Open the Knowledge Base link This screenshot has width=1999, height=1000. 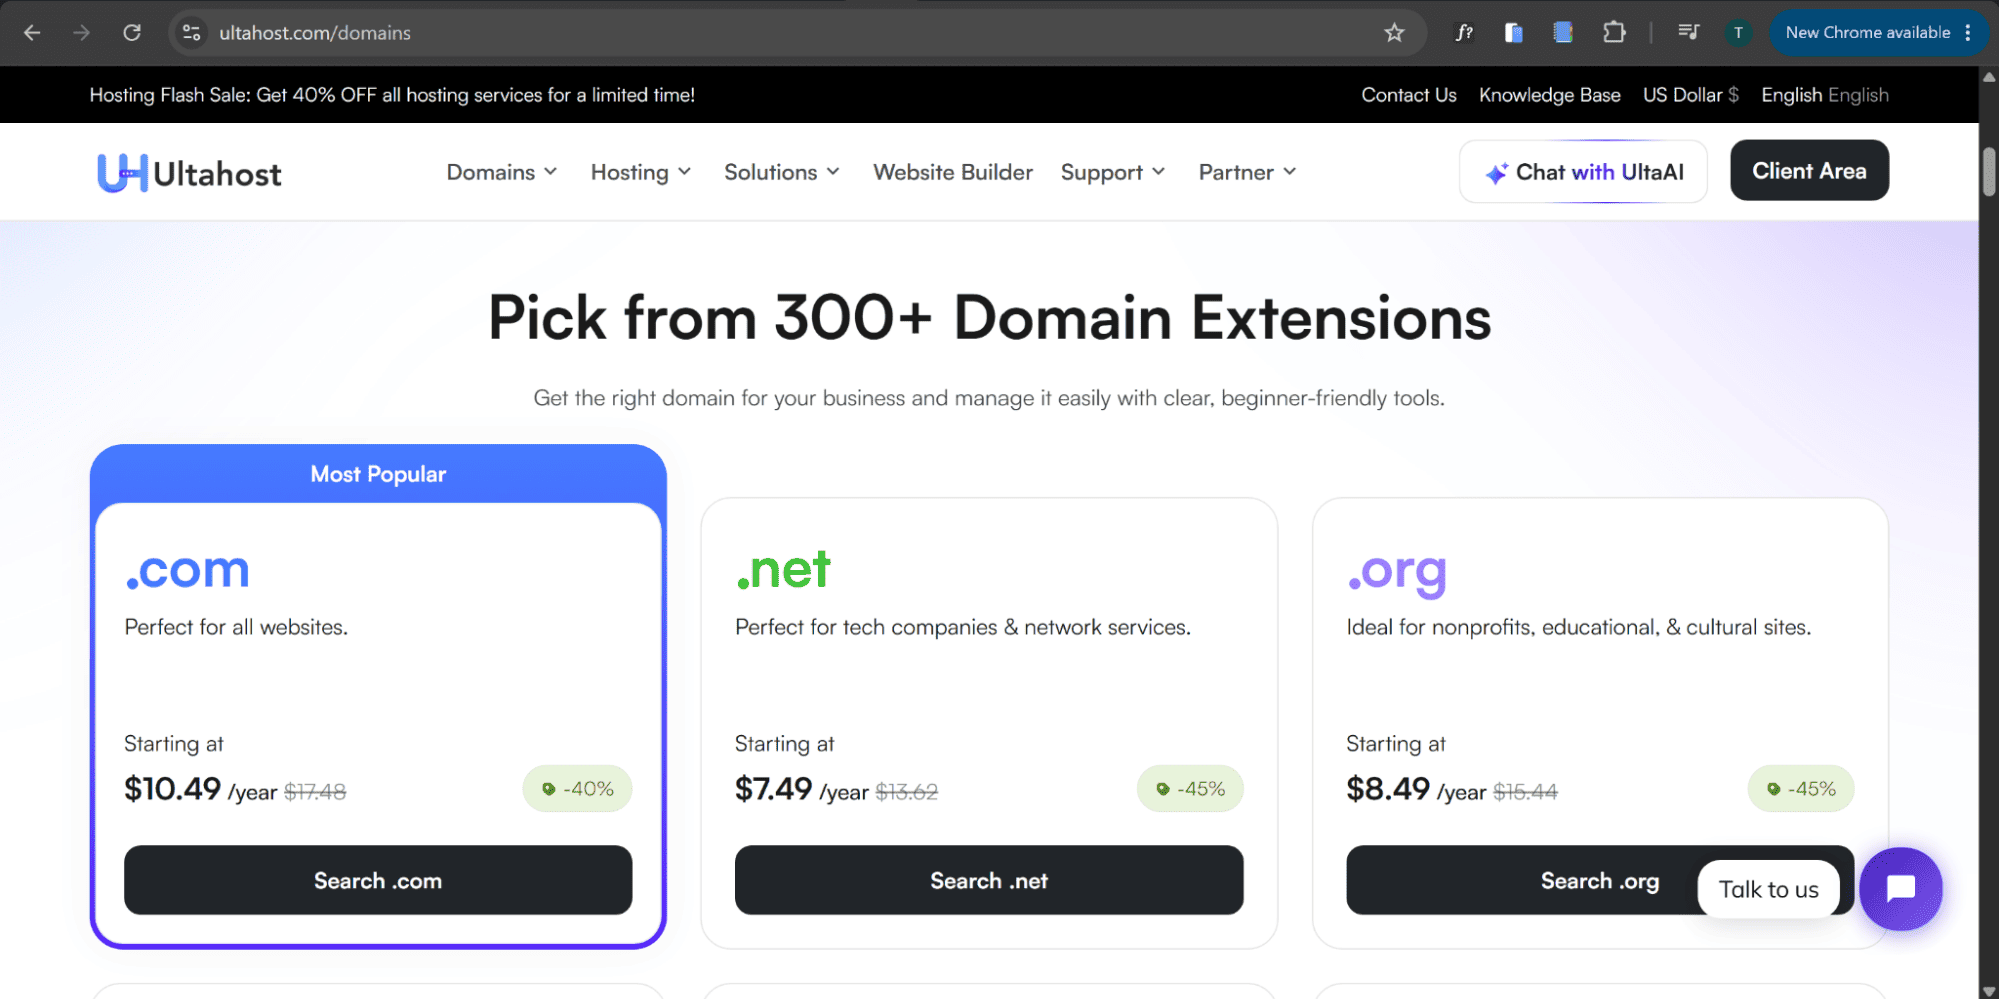click(1549, 95)
